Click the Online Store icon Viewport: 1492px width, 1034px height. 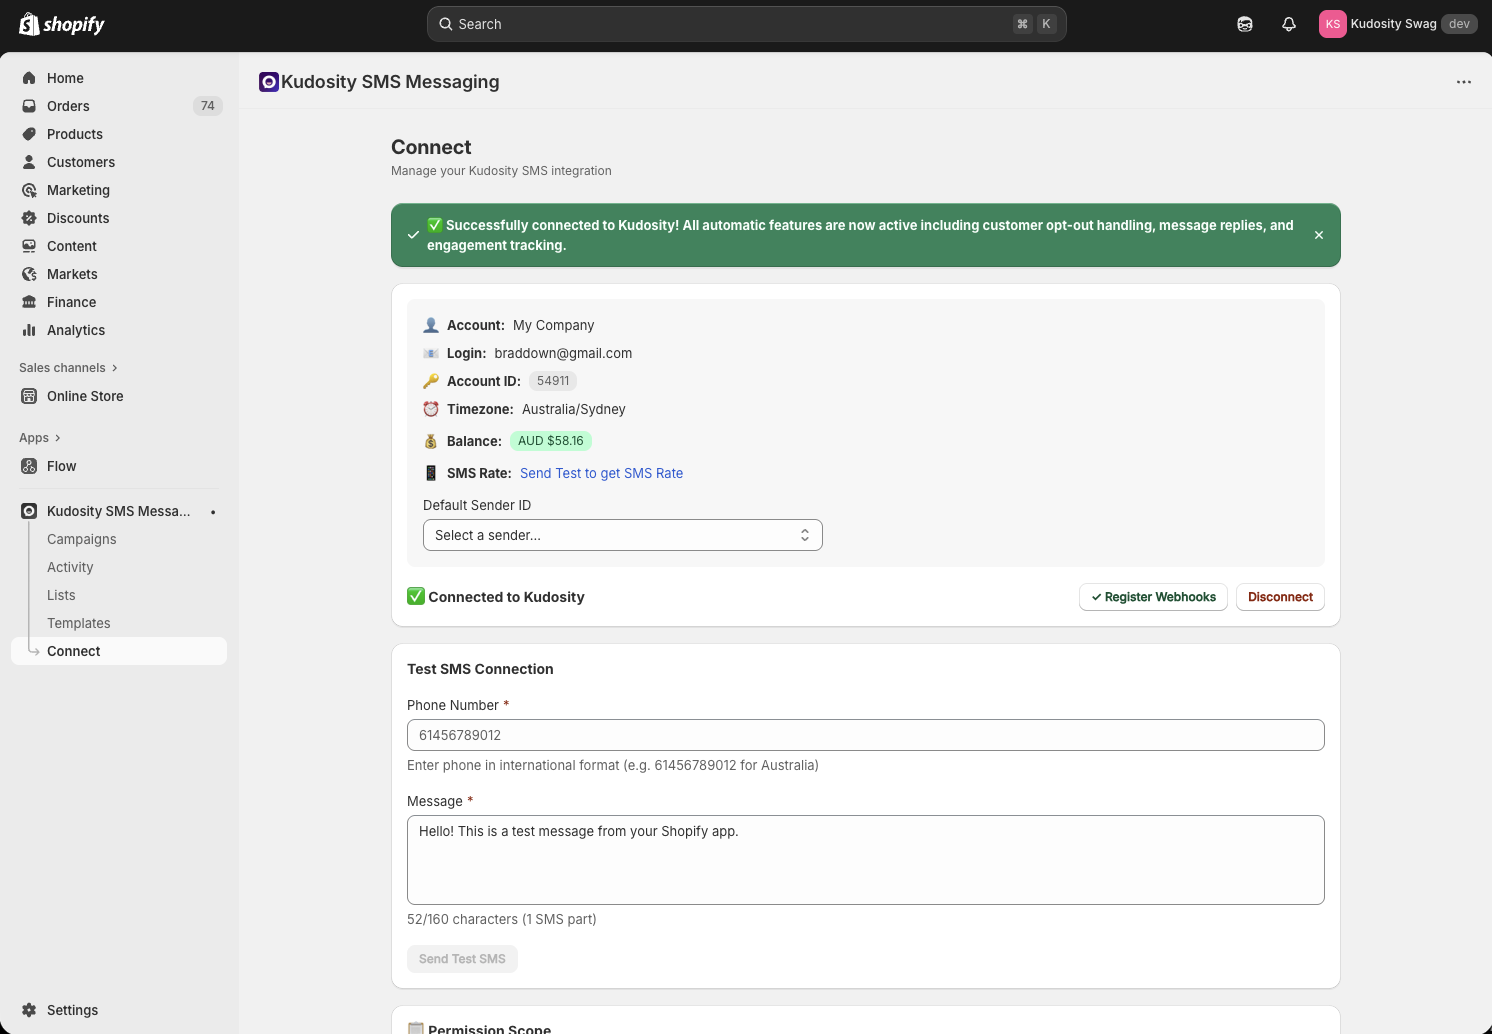[29, 396]
